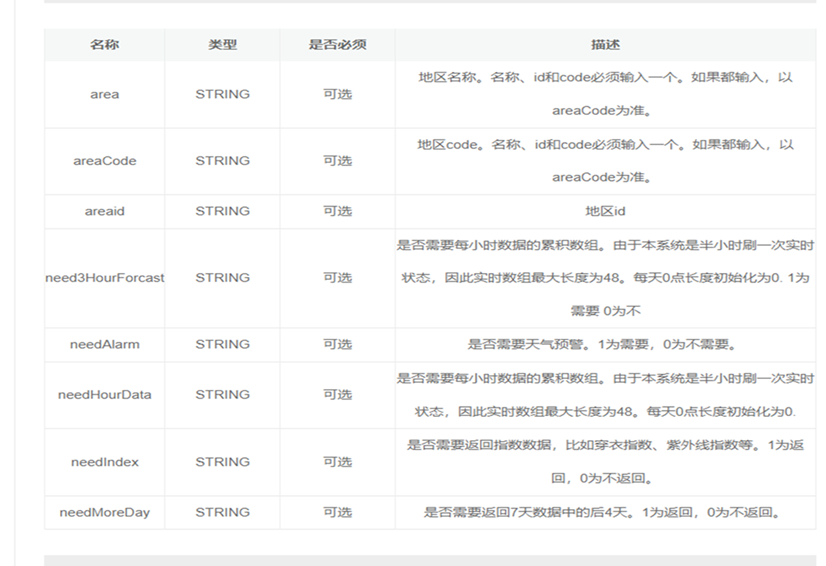The height and width of the screenshot is (566, 826).
Task: Select the need3HourForcast parameter name
Action: pyautogui.click(x=105, y=278)
